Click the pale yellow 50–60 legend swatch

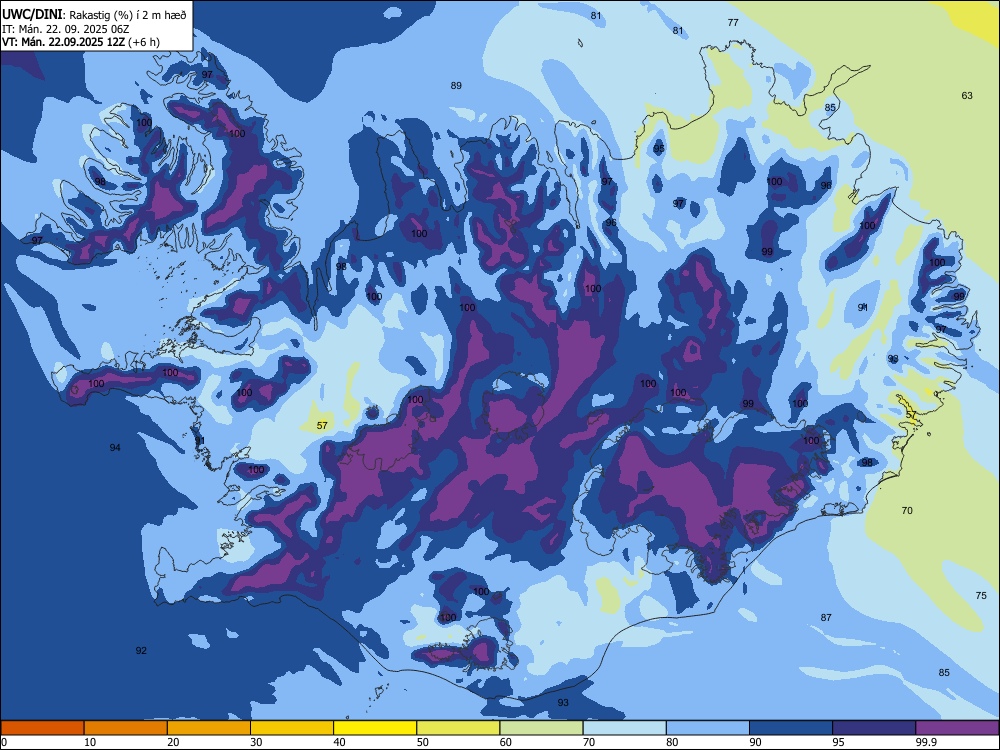click(x=458, y=728)
